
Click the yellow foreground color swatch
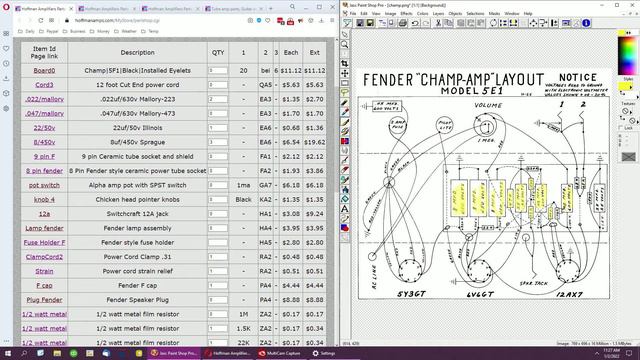click(x=622, y=33)
